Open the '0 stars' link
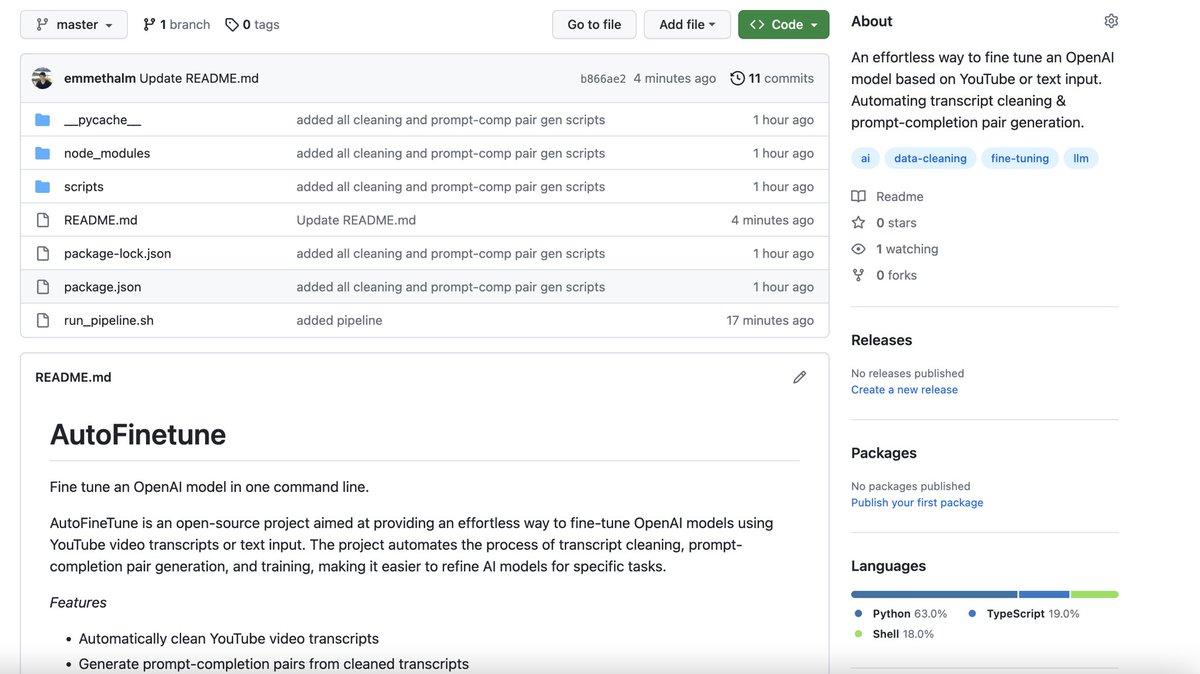The height and width of the screenshot is (674, 1200). coord(896,223)
